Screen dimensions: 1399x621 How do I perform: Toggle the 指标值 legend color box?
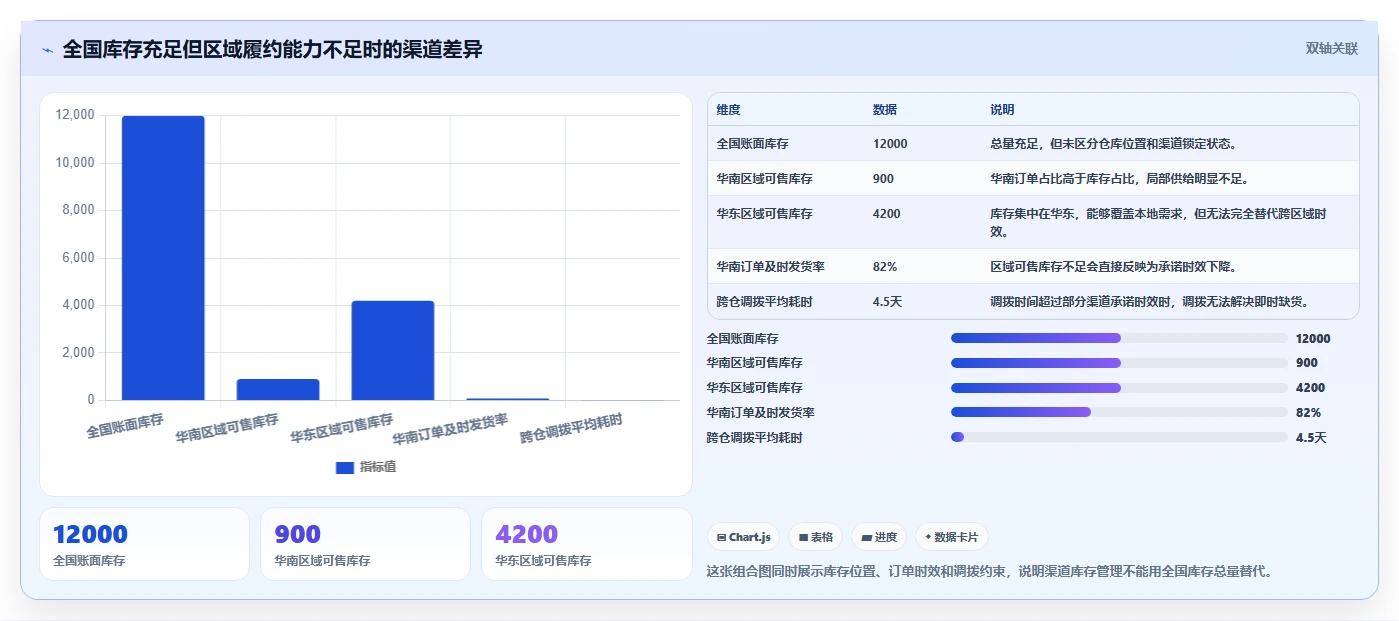click(x=345, y=467)
